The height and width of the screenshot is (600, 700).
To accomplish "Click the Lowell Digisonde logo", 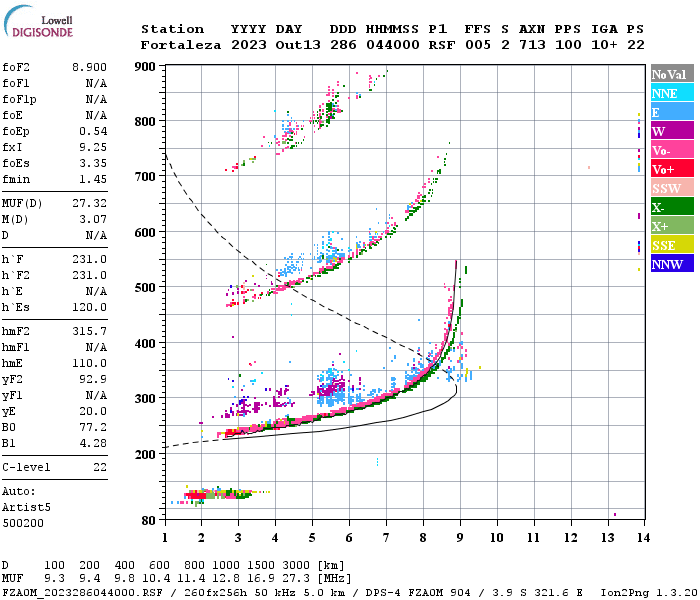I will [x=38, y=21].
